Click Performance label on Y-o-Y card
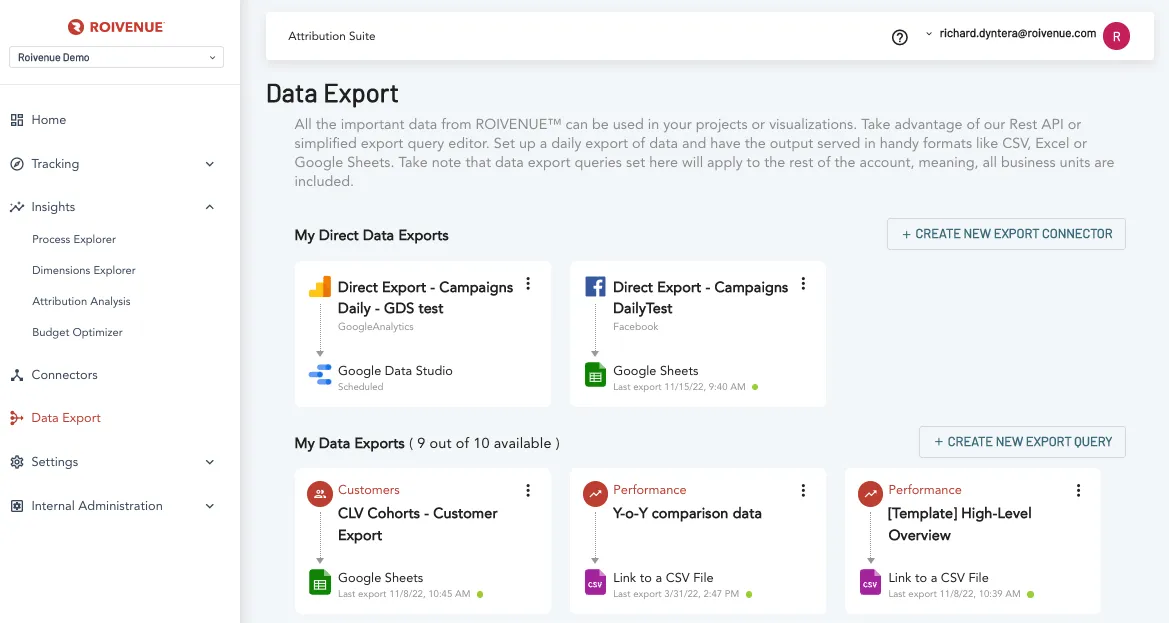 coord(649,490)
